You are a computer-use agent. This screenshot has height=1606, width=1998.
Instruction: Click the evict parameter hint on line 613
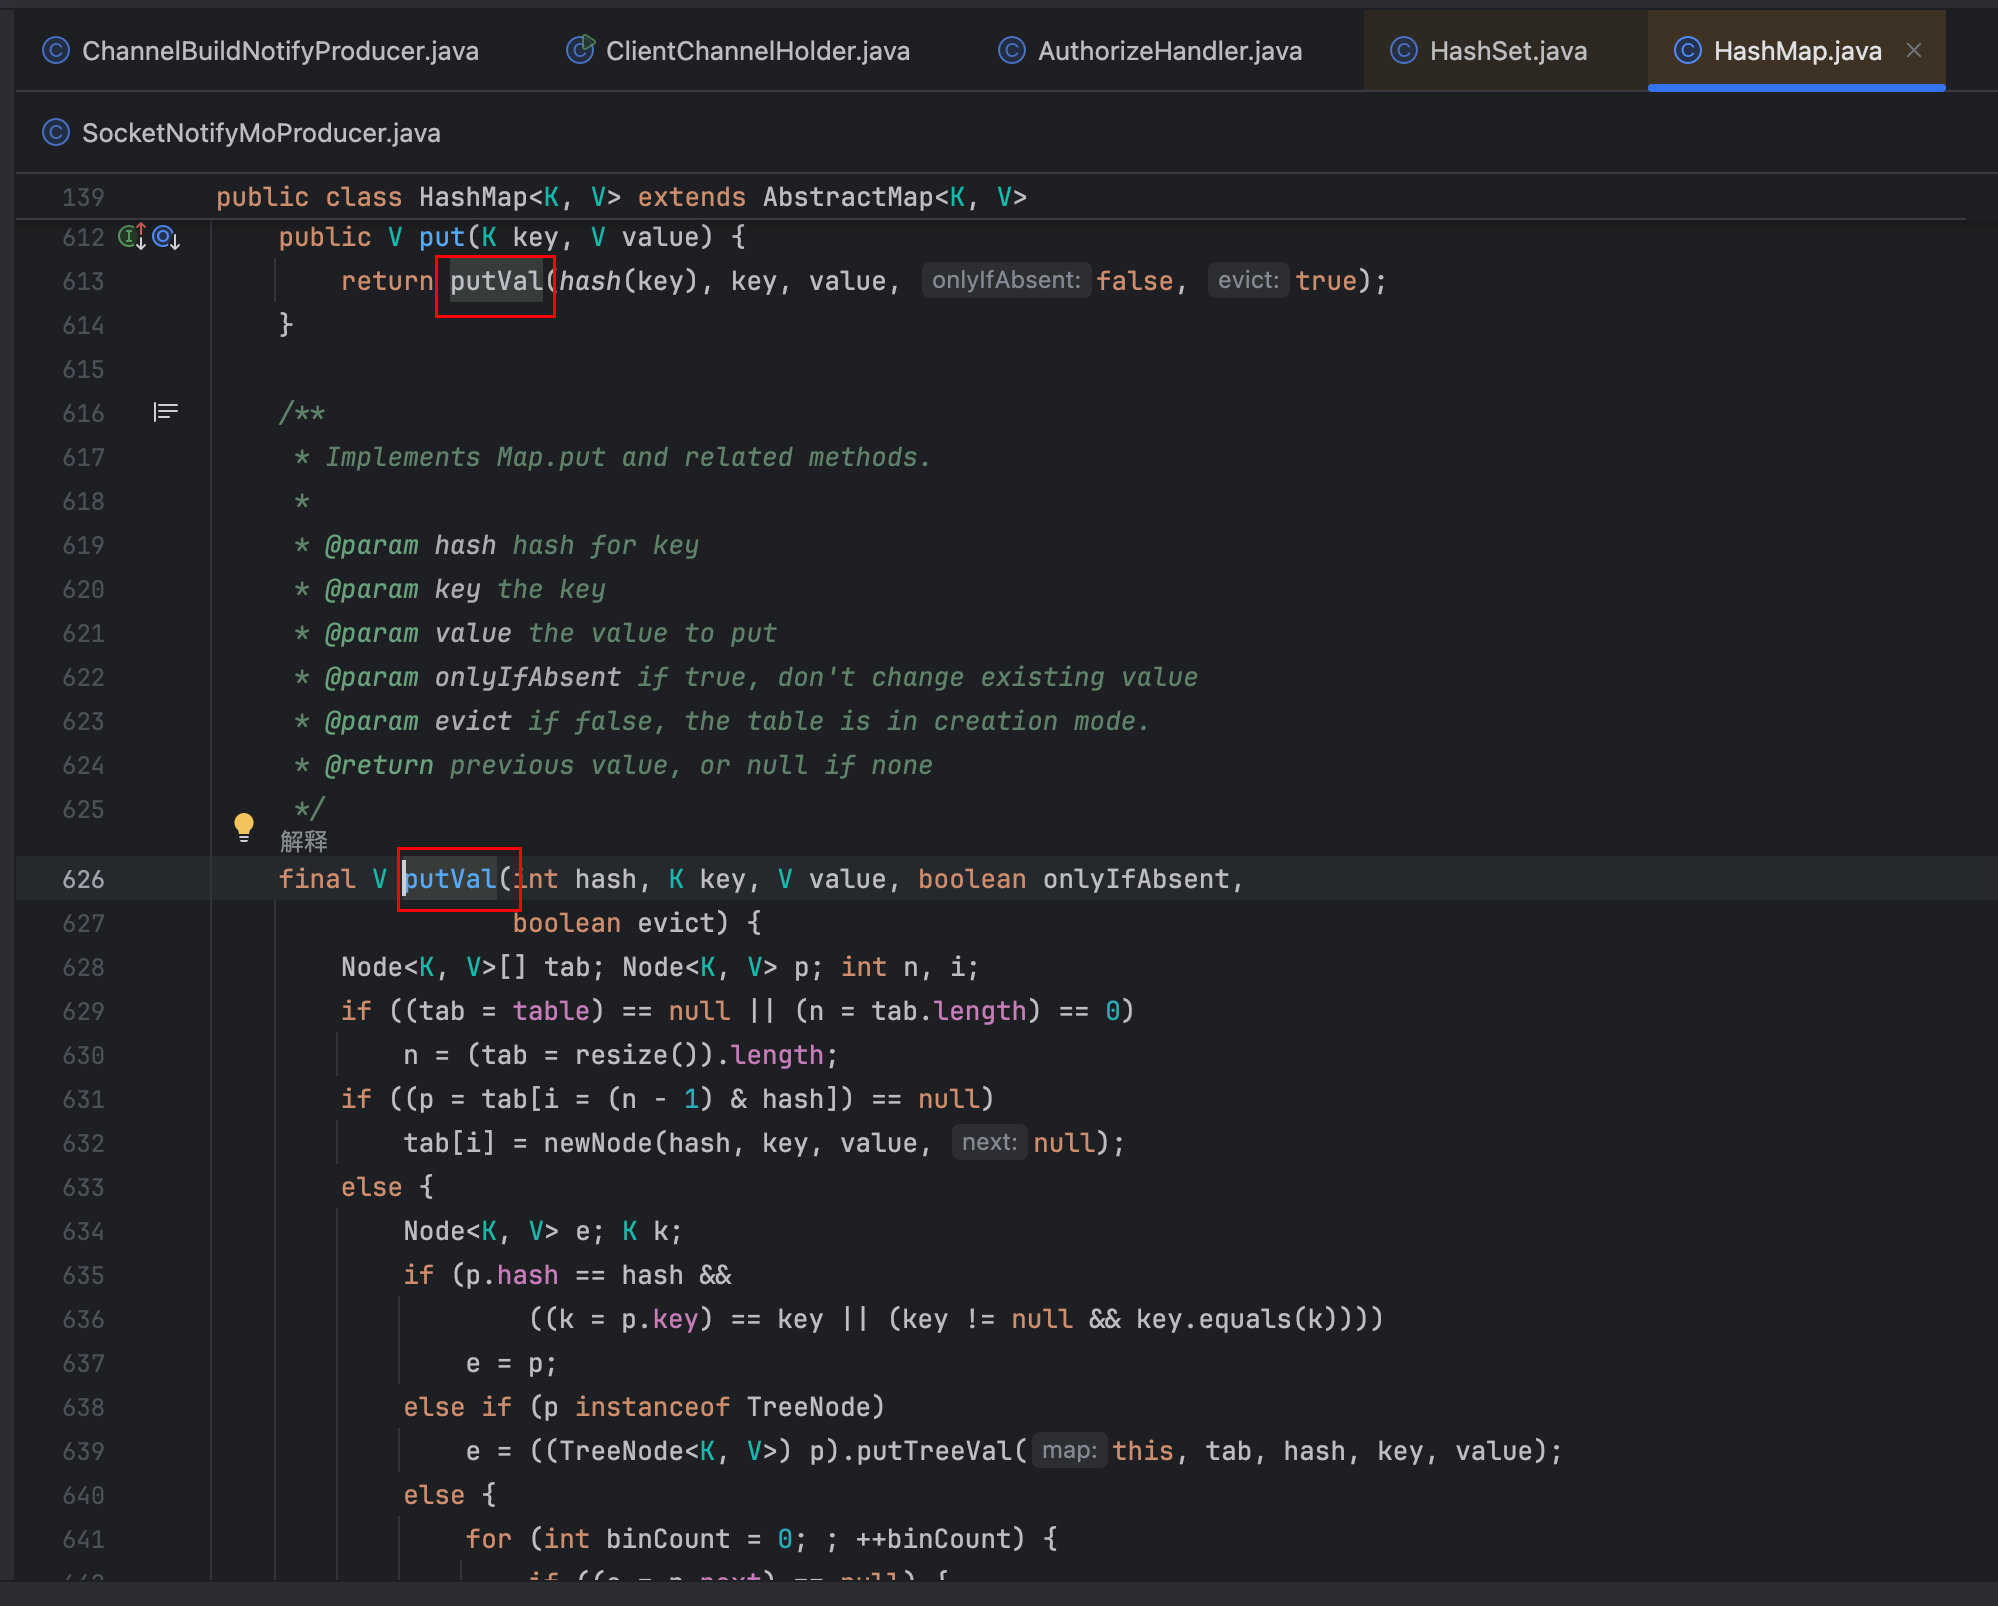1247,280
